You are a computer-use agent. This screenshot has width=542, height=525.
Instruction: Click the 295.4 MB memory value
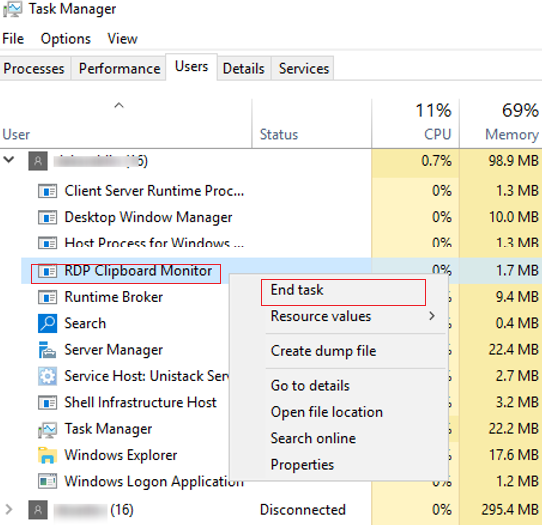(510, 510)
